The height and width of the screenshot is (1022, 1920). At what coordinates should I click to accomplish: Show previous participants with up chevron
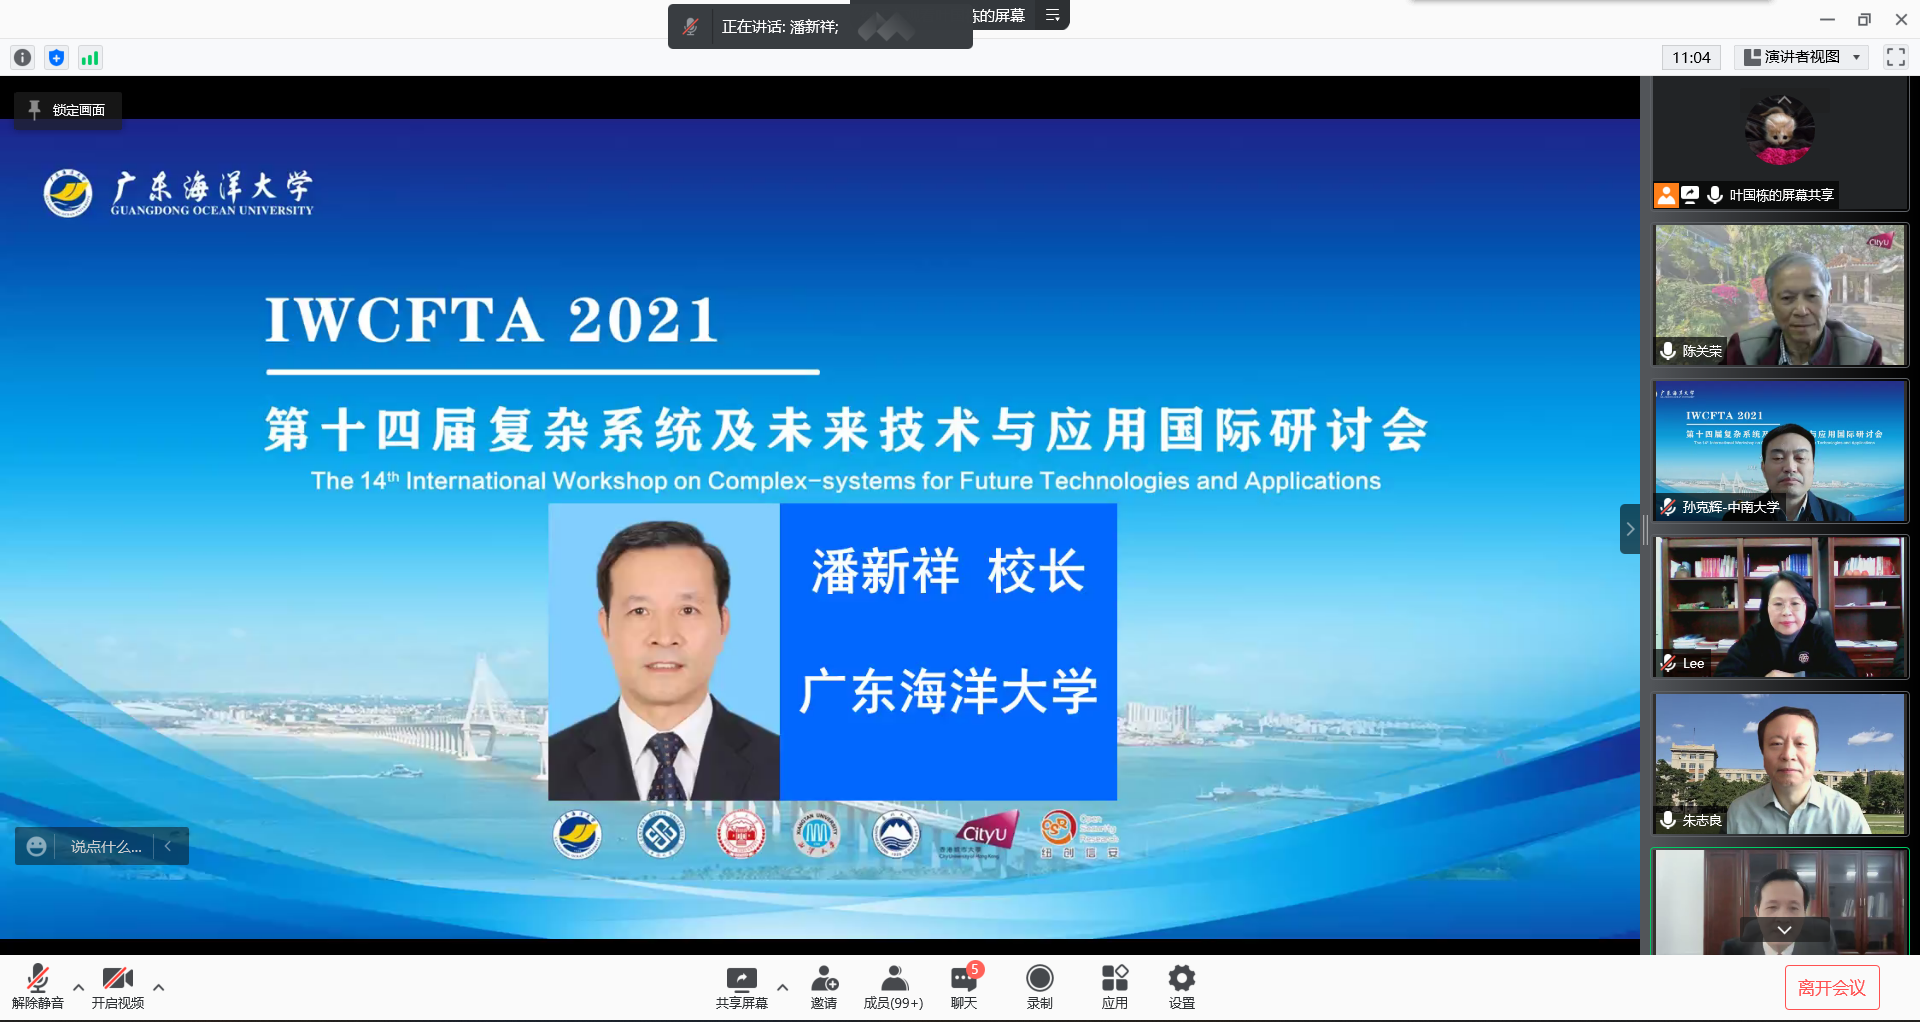1784,100
